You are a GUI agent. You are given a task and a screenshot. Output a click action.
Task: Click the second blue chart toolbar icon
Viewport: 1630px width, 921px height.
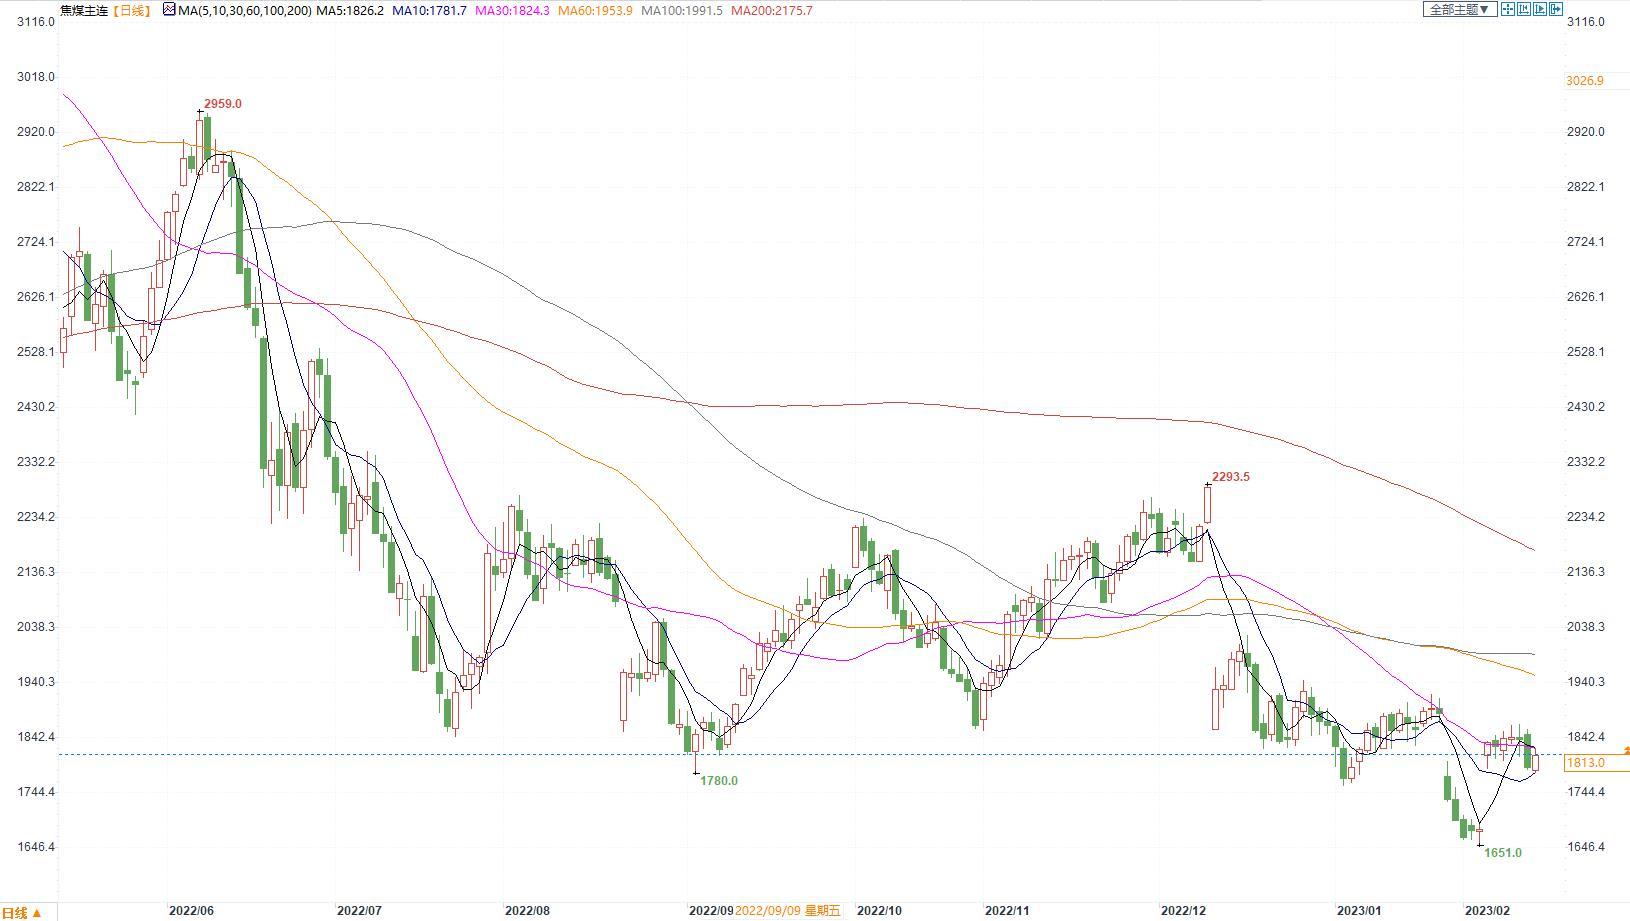[1523, 10]
